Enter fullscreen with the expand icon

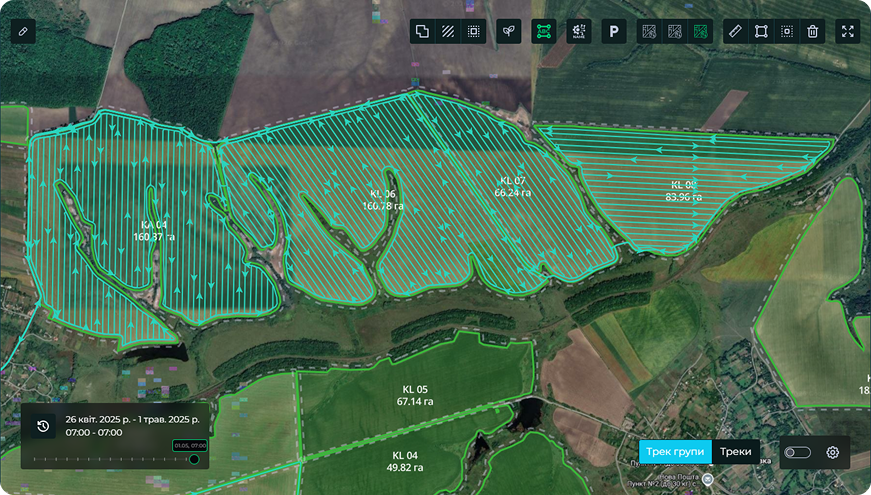[847, 31]
